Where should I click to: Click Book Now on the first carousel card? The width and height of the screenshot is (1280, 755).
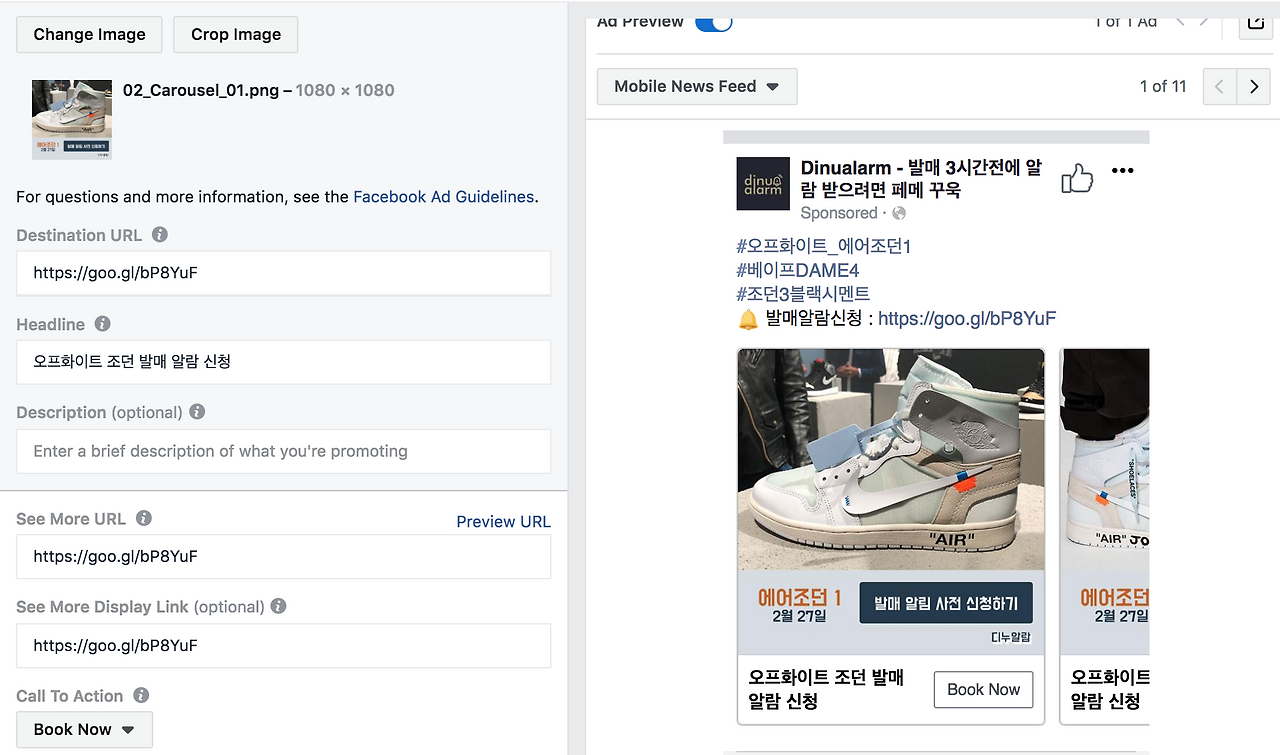(983, 689)
